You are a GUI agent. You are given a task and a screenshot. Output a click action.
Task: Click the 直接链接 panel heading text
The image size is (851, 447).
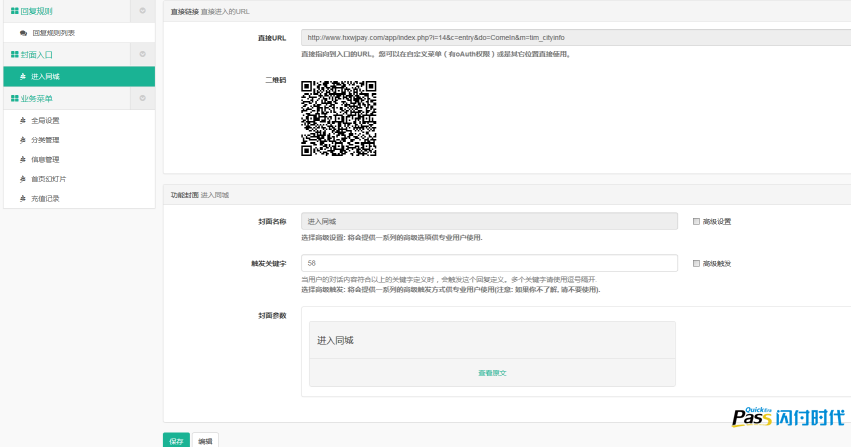tap(185, 11)
